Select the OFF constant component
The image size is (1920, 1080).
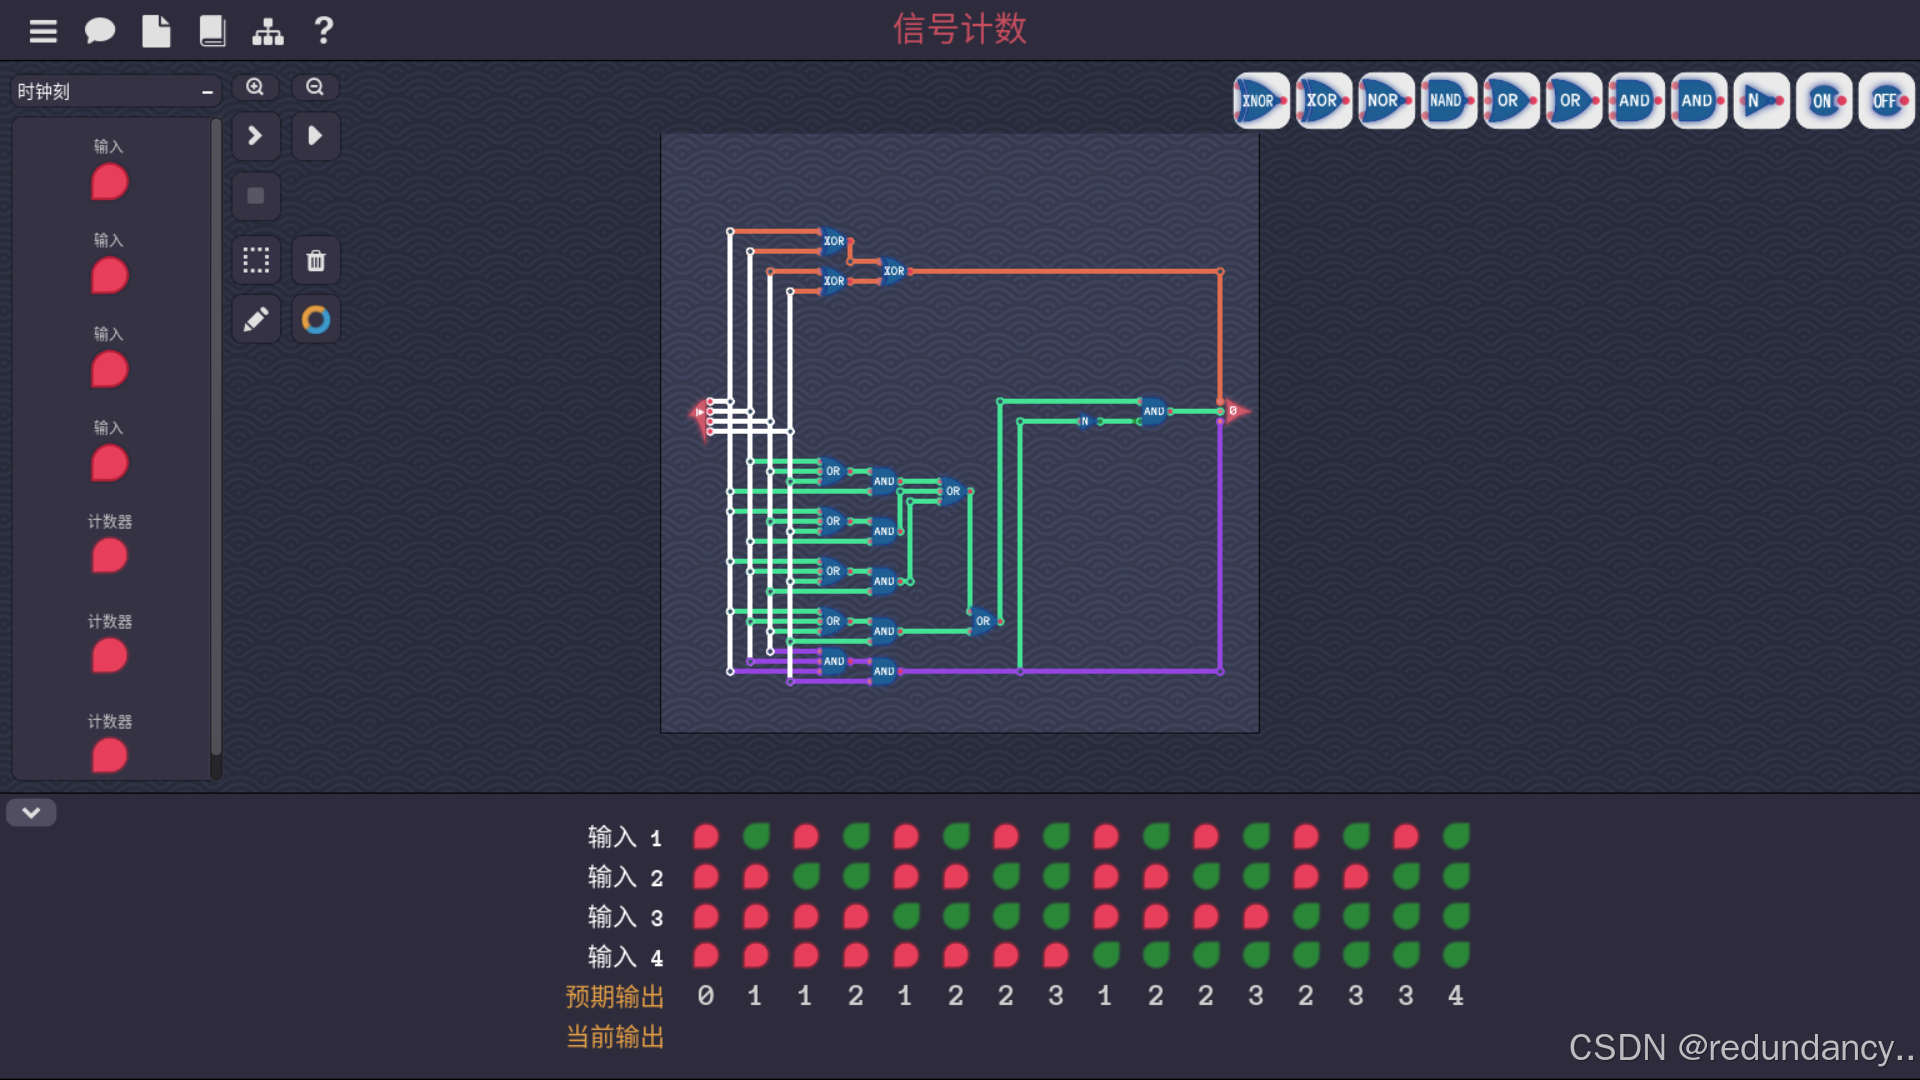[1885, 101]
